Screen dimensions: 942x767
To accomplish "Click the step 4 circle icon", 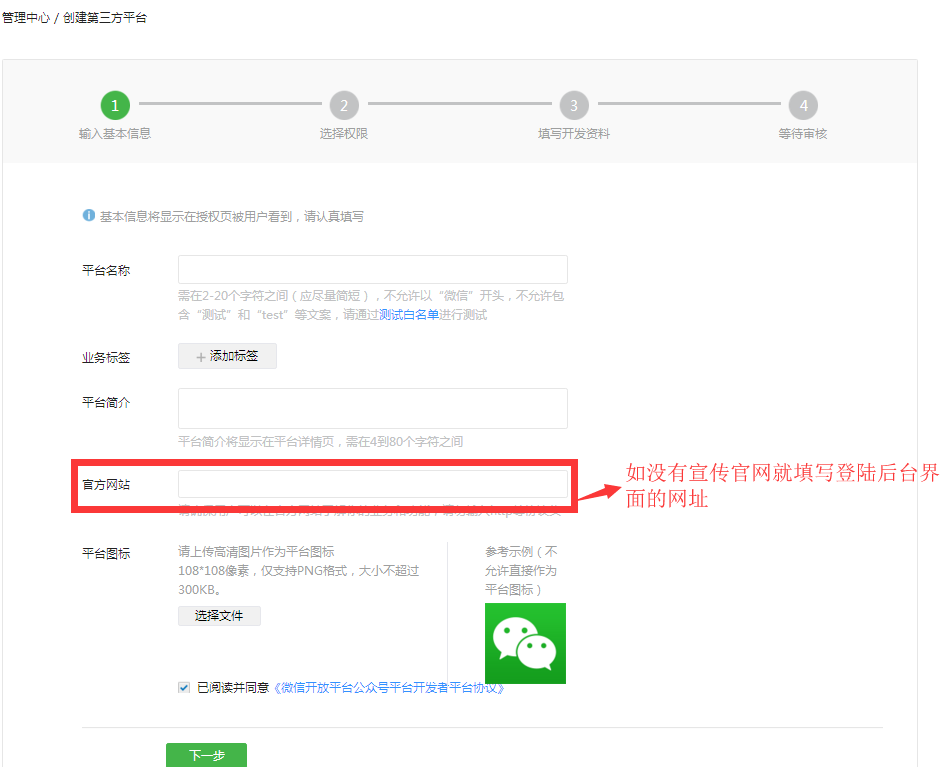I will tap(802, 105).
